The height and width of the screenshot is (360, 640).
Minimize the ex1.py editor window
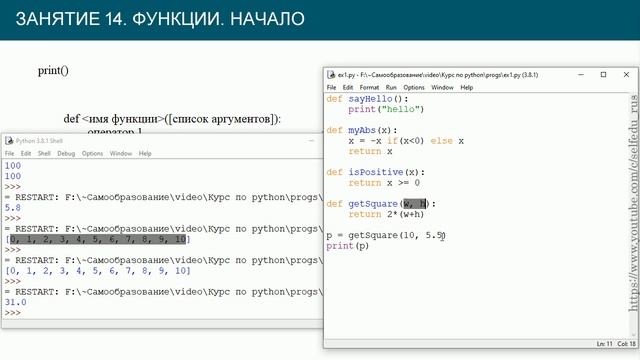pos(581,75)
